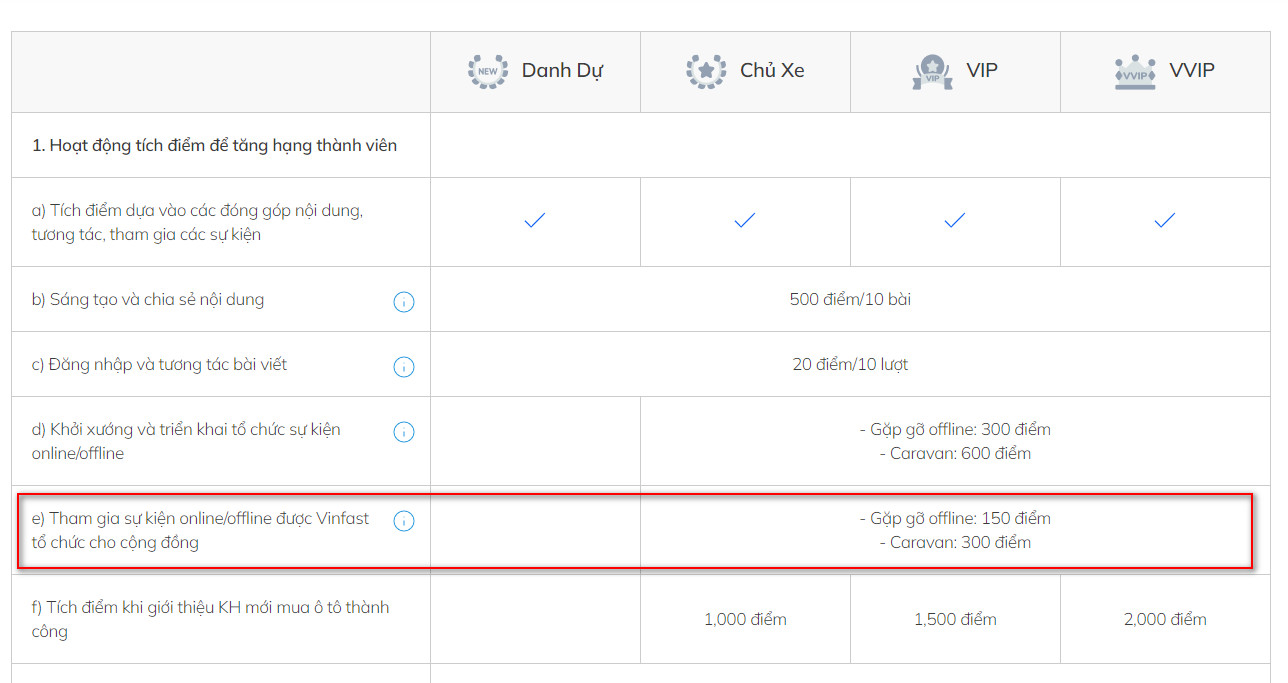Click the VVIP crown badge icon
The height and width of the screenshot is (683, 1288).
coord(1135,72)
